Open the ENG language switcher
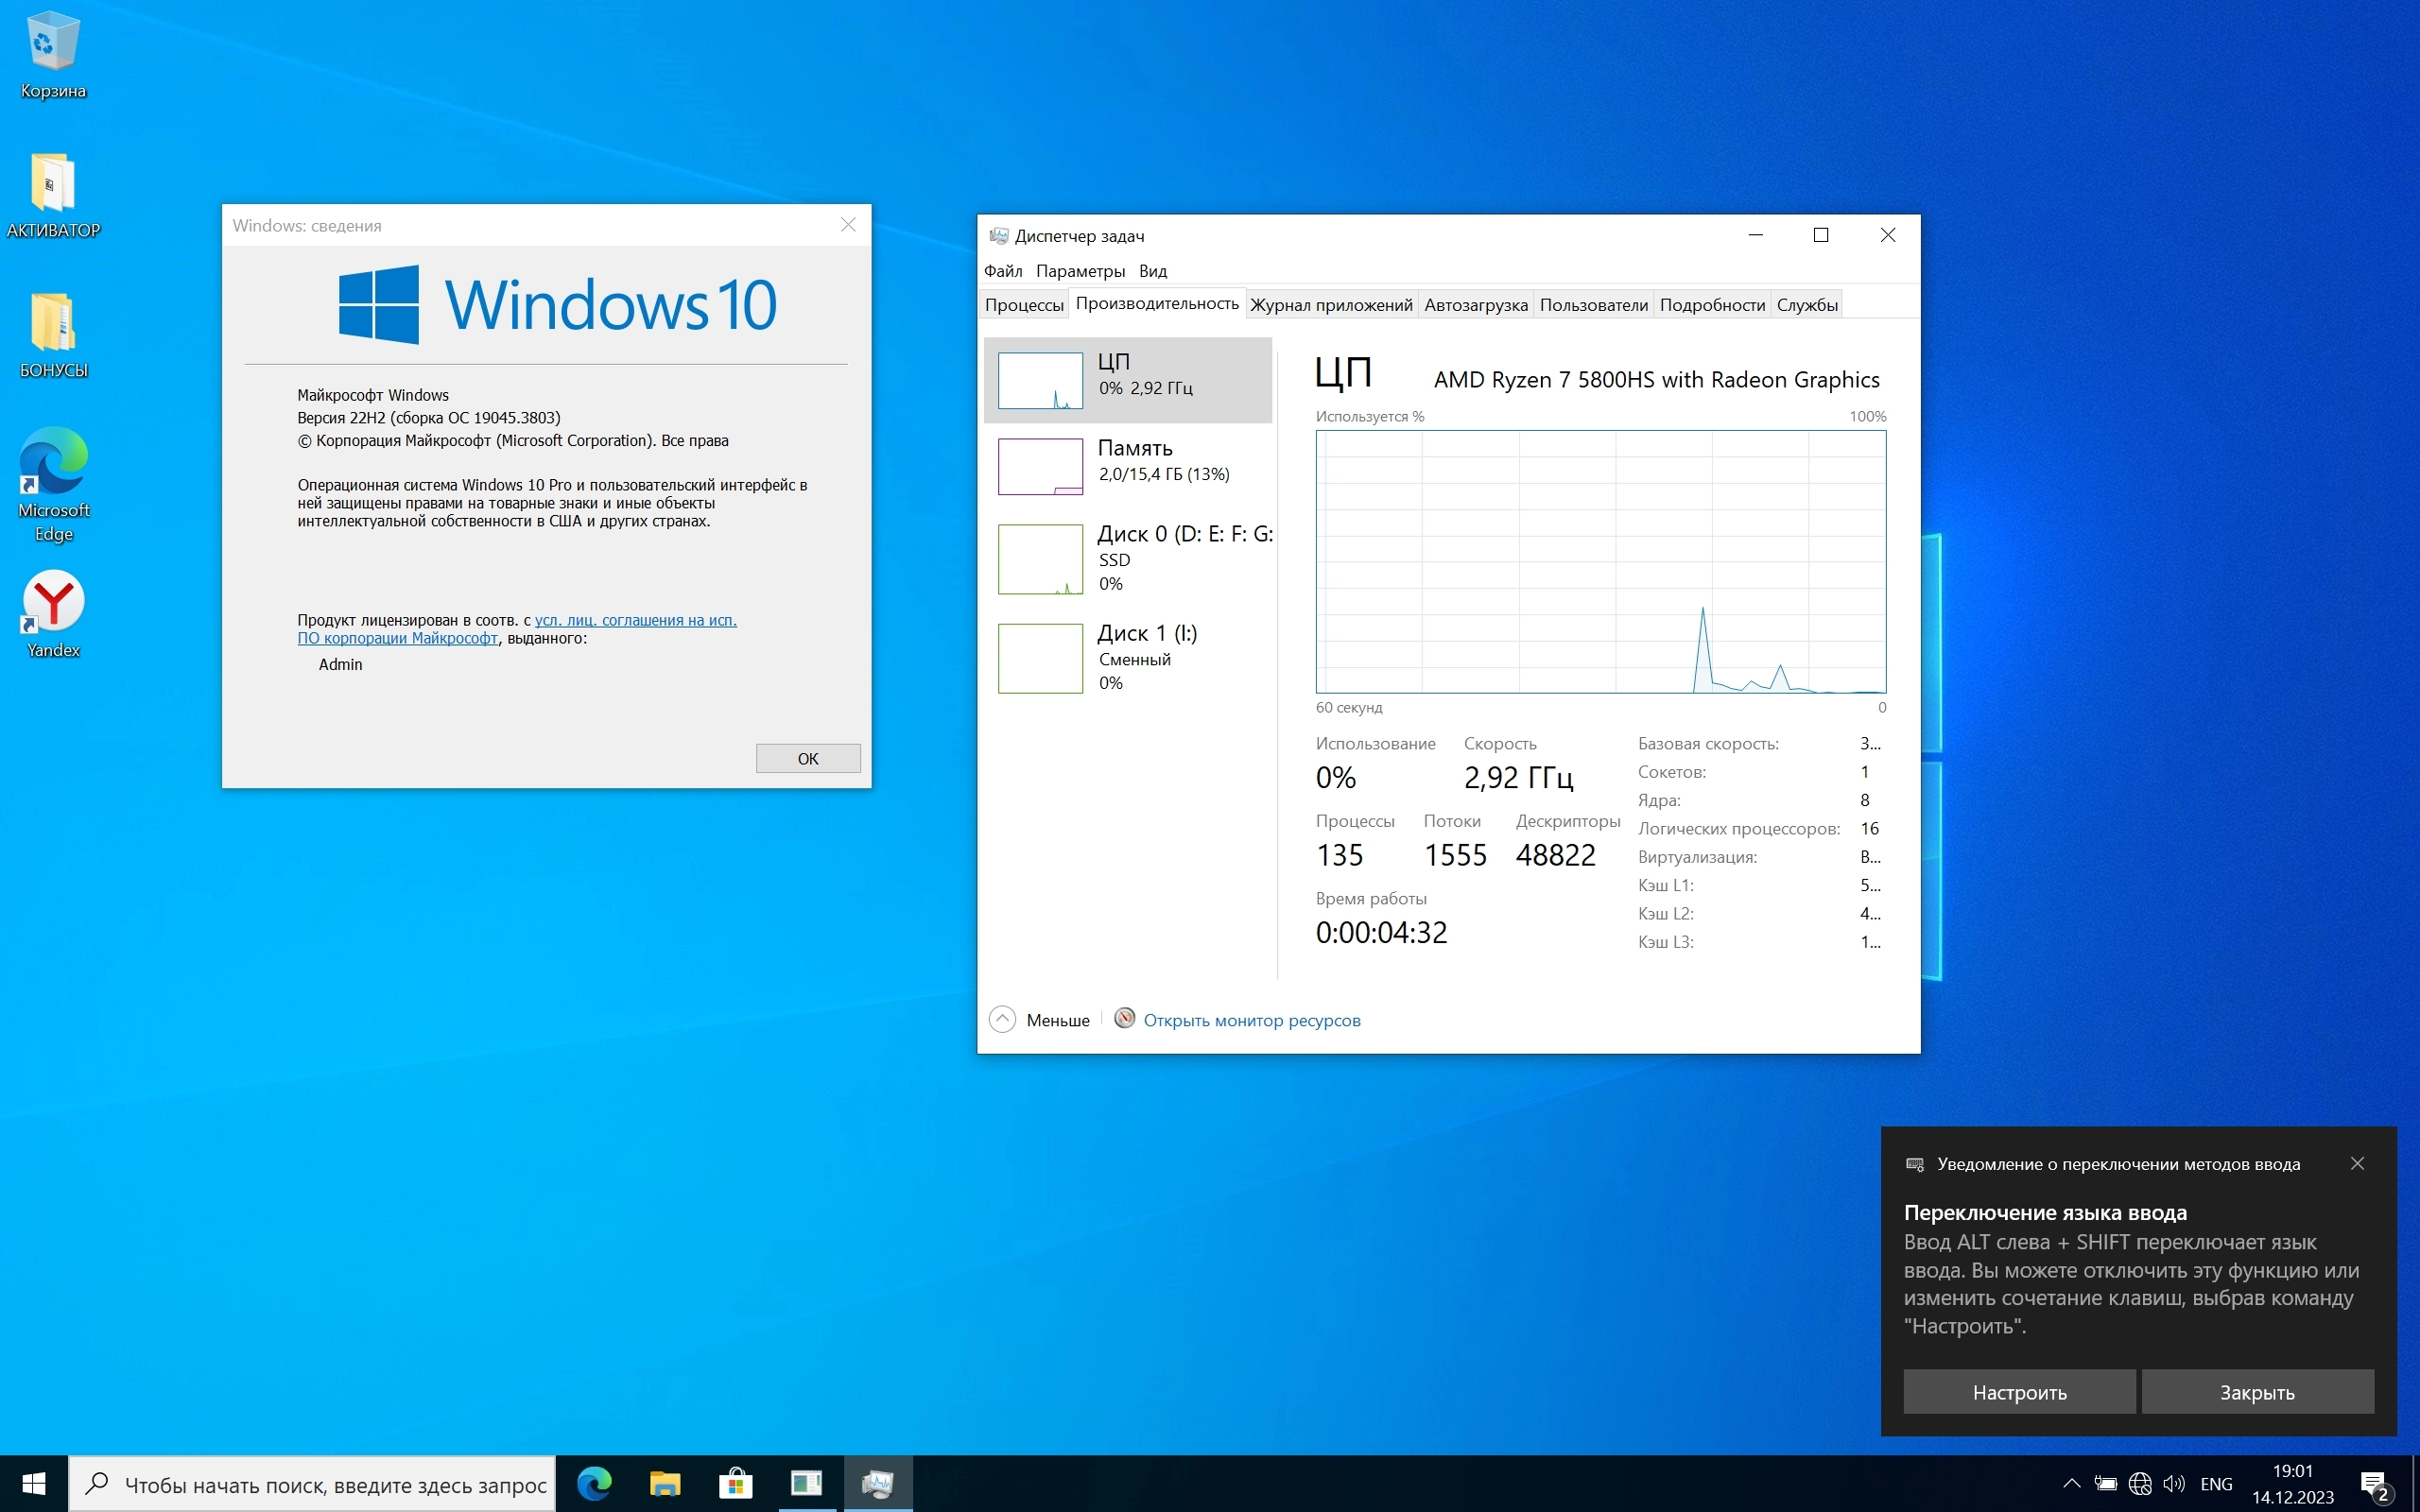 [2216, 1484]
